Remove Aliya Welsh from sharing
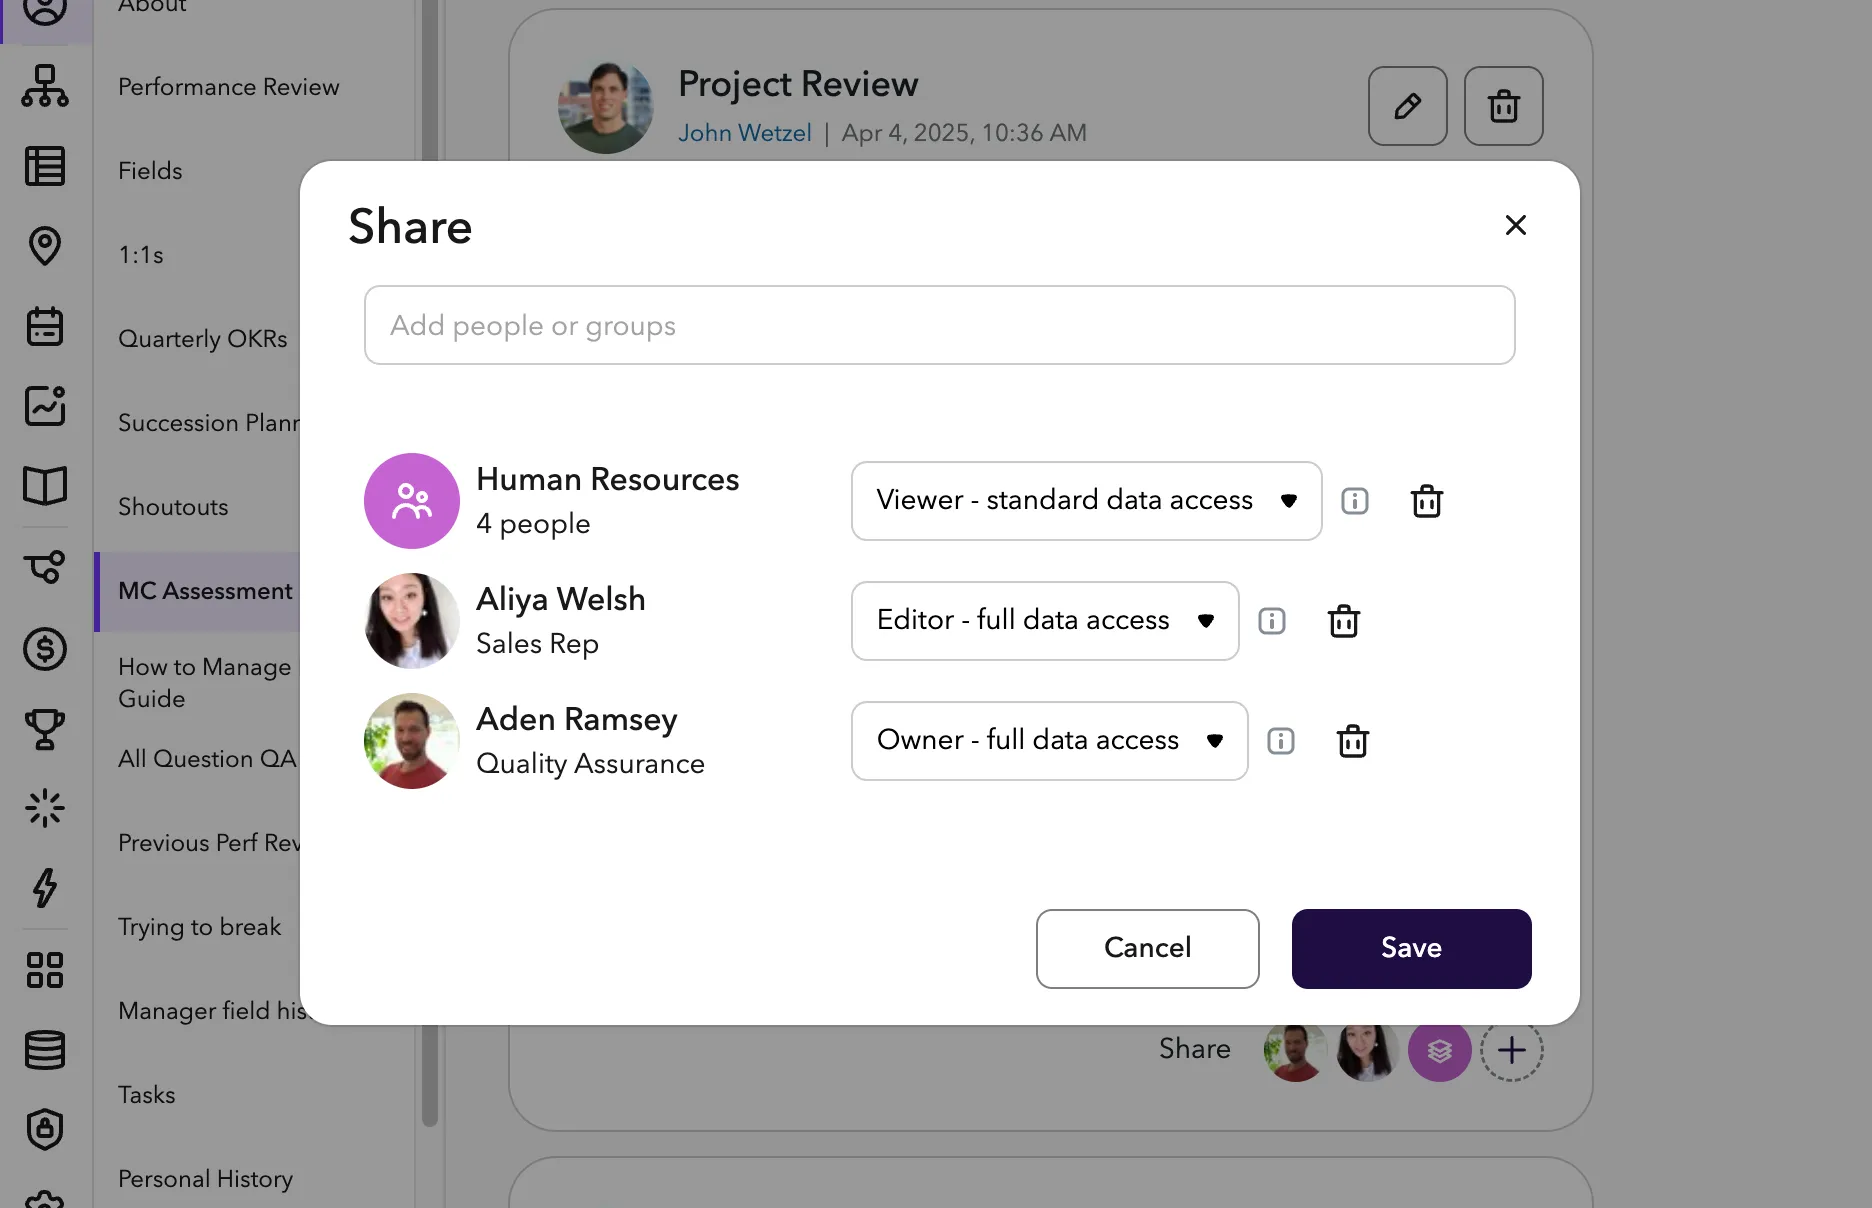1872x1208 pixels. click(1344, 621)
